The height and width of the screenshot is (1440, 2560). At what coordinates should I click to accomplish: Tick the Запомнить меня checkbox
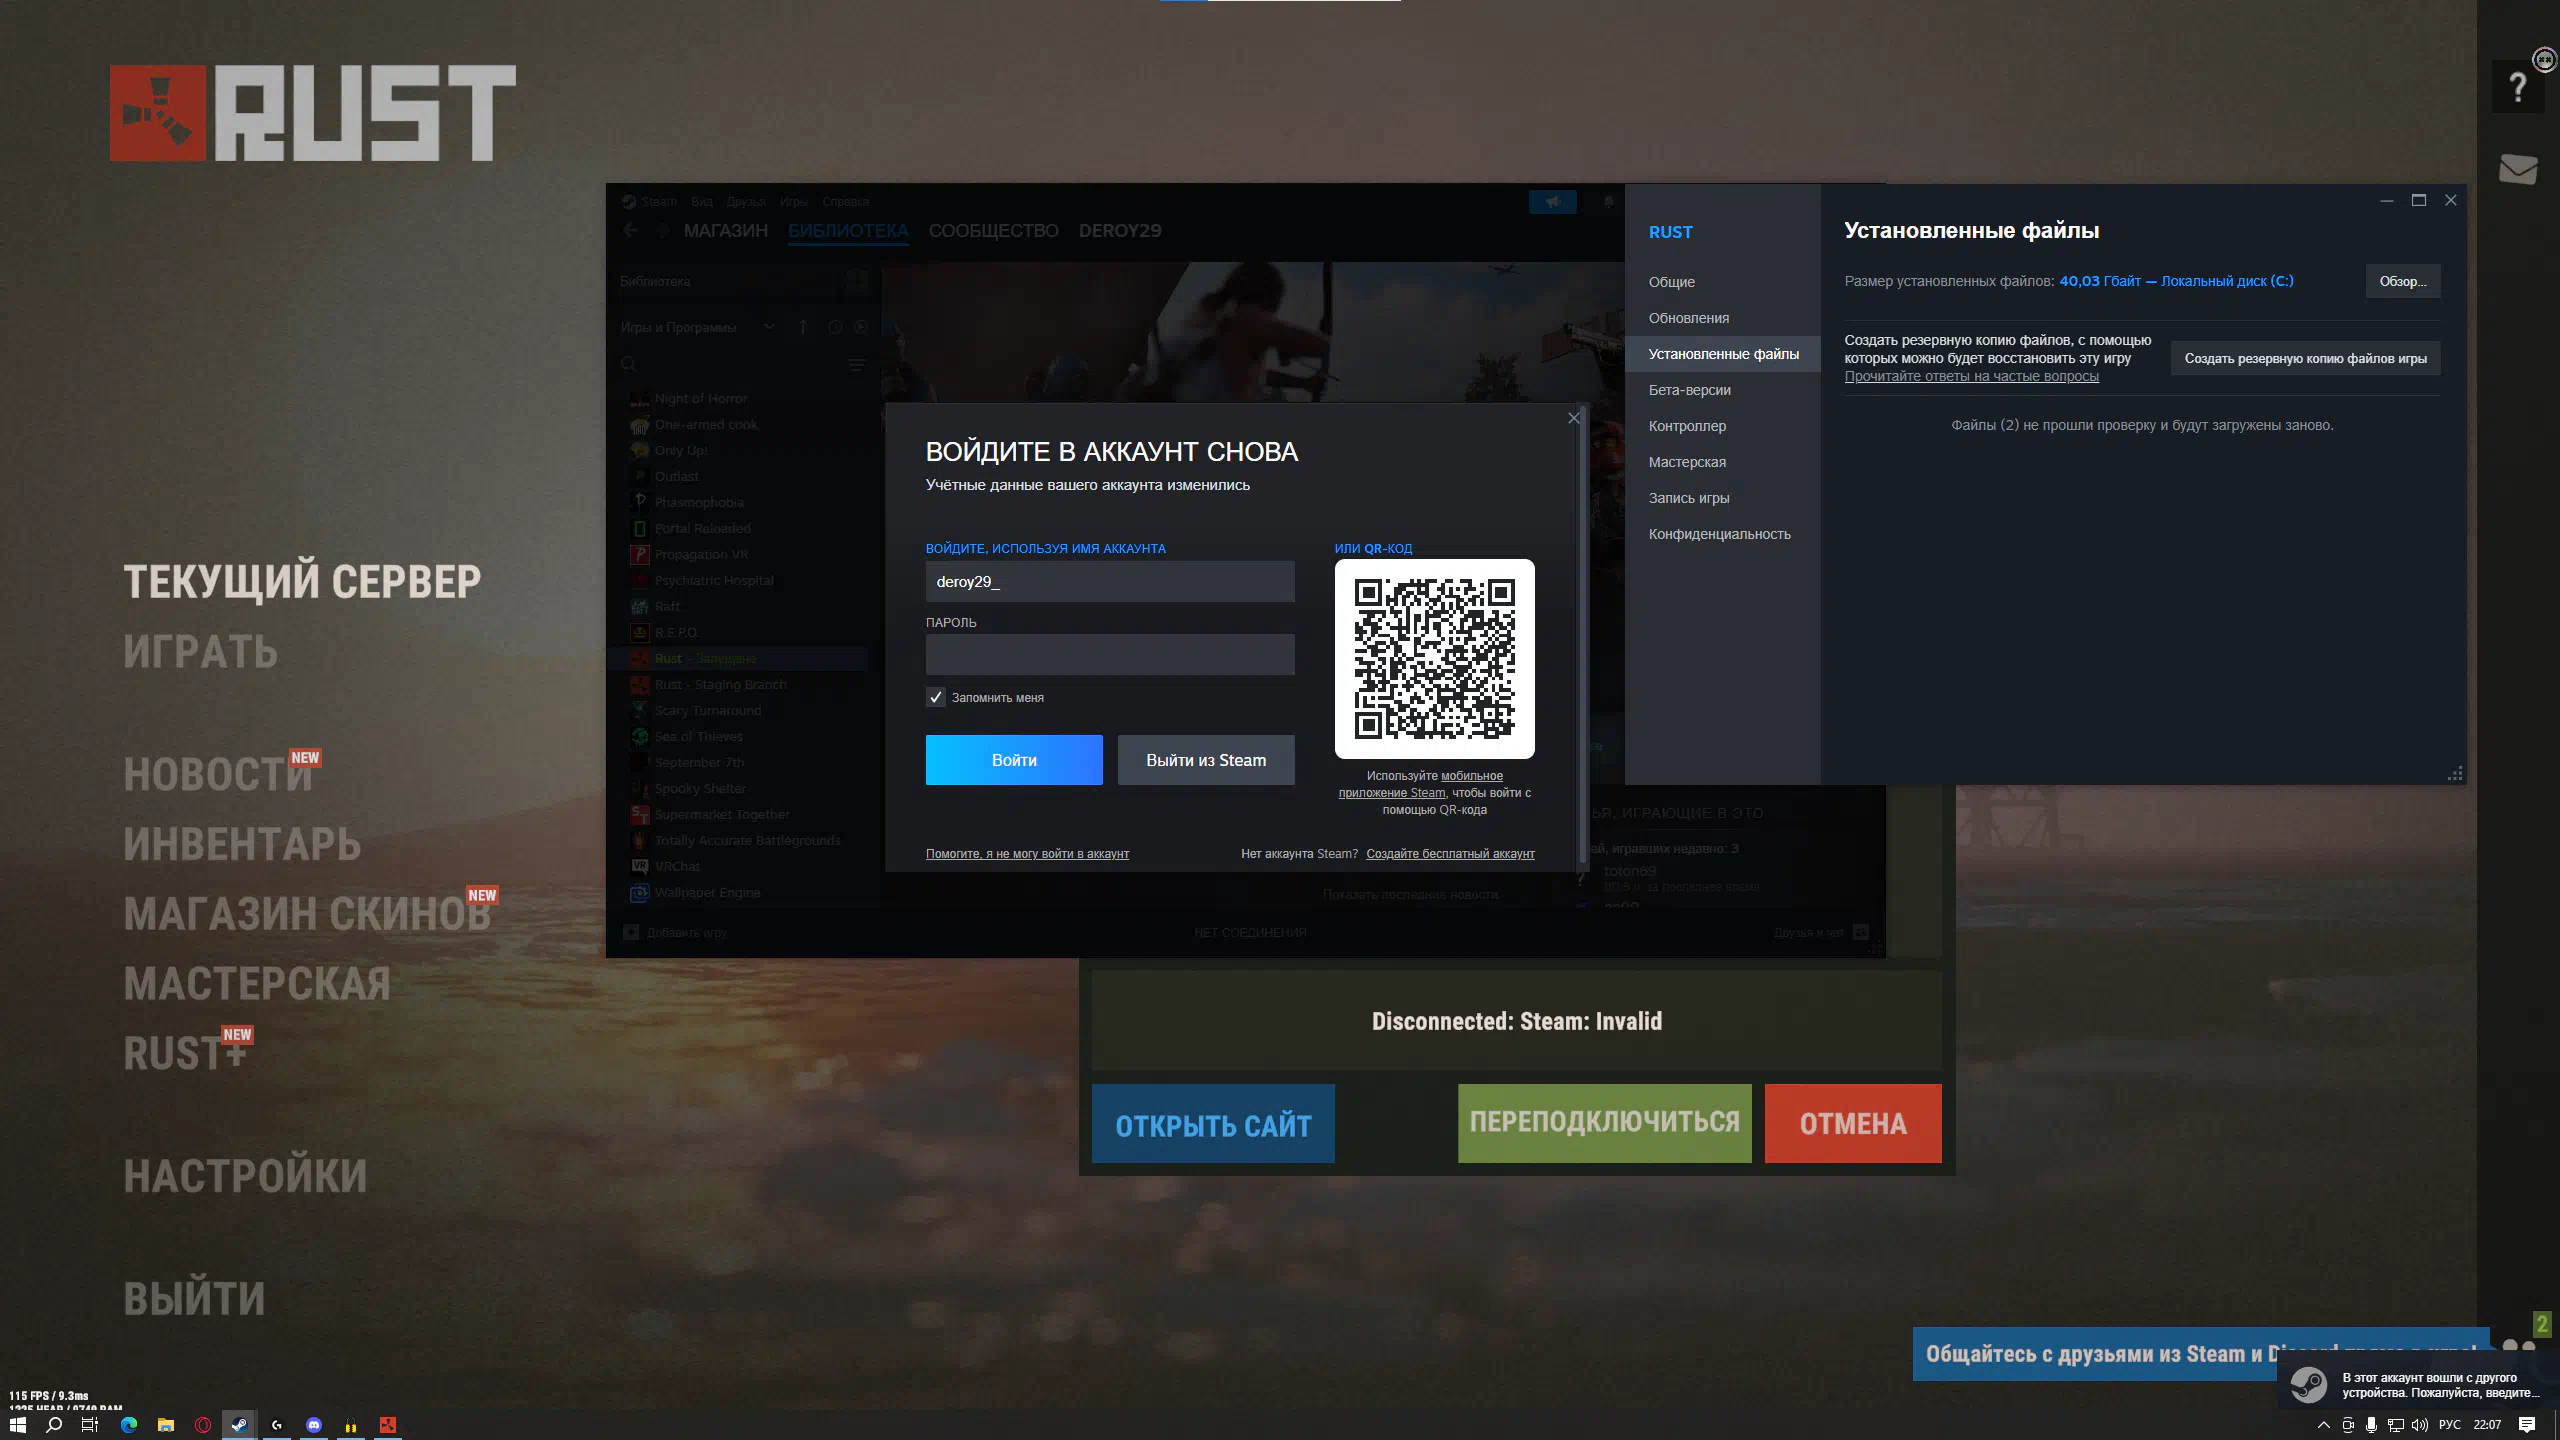click(936, 697)
